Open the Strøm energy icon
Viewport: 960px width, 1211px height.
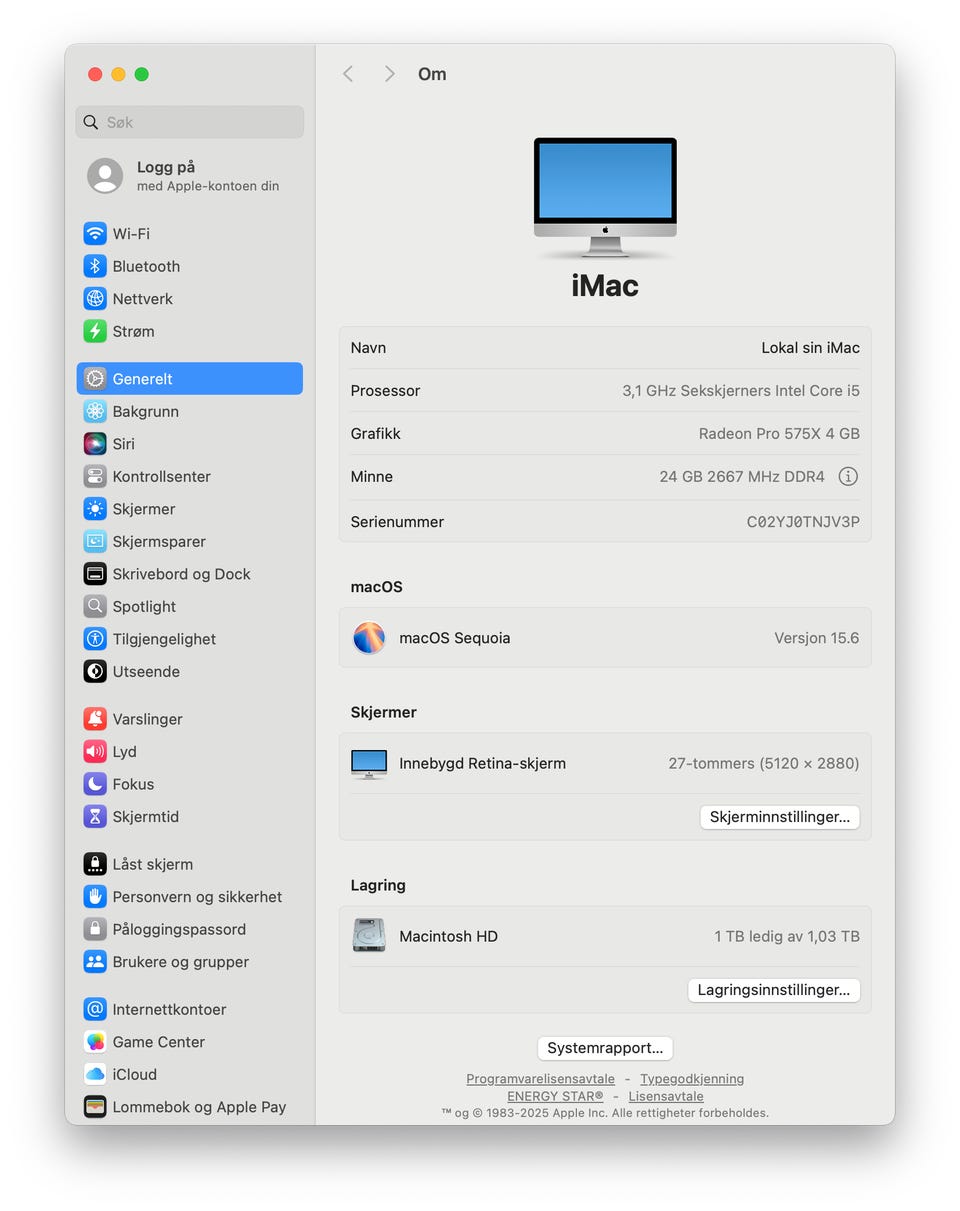tap(95, 331)
